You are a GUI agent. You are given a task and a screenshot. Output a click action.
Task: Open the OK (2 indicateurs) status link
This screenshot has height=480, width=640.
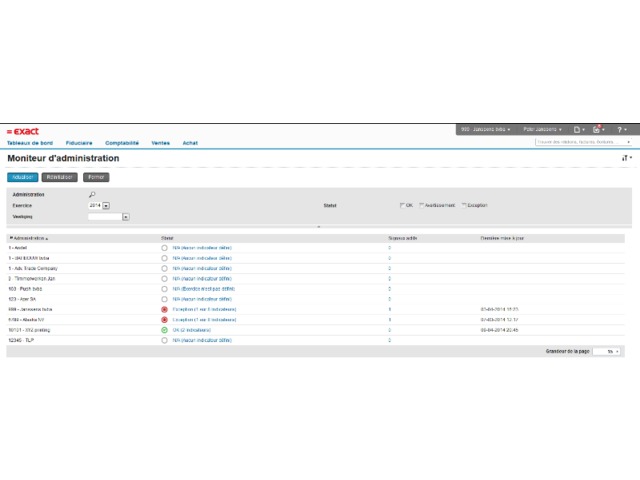(x=191, y=330)
